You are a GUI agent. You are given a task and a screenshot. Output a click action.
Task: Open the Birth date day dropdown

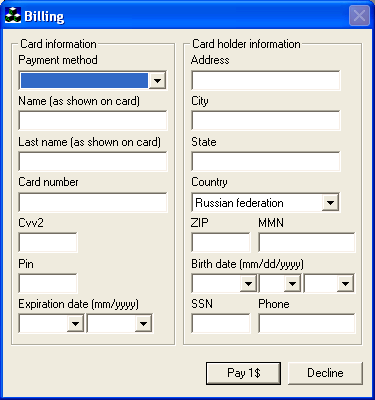tap(280, 283)
